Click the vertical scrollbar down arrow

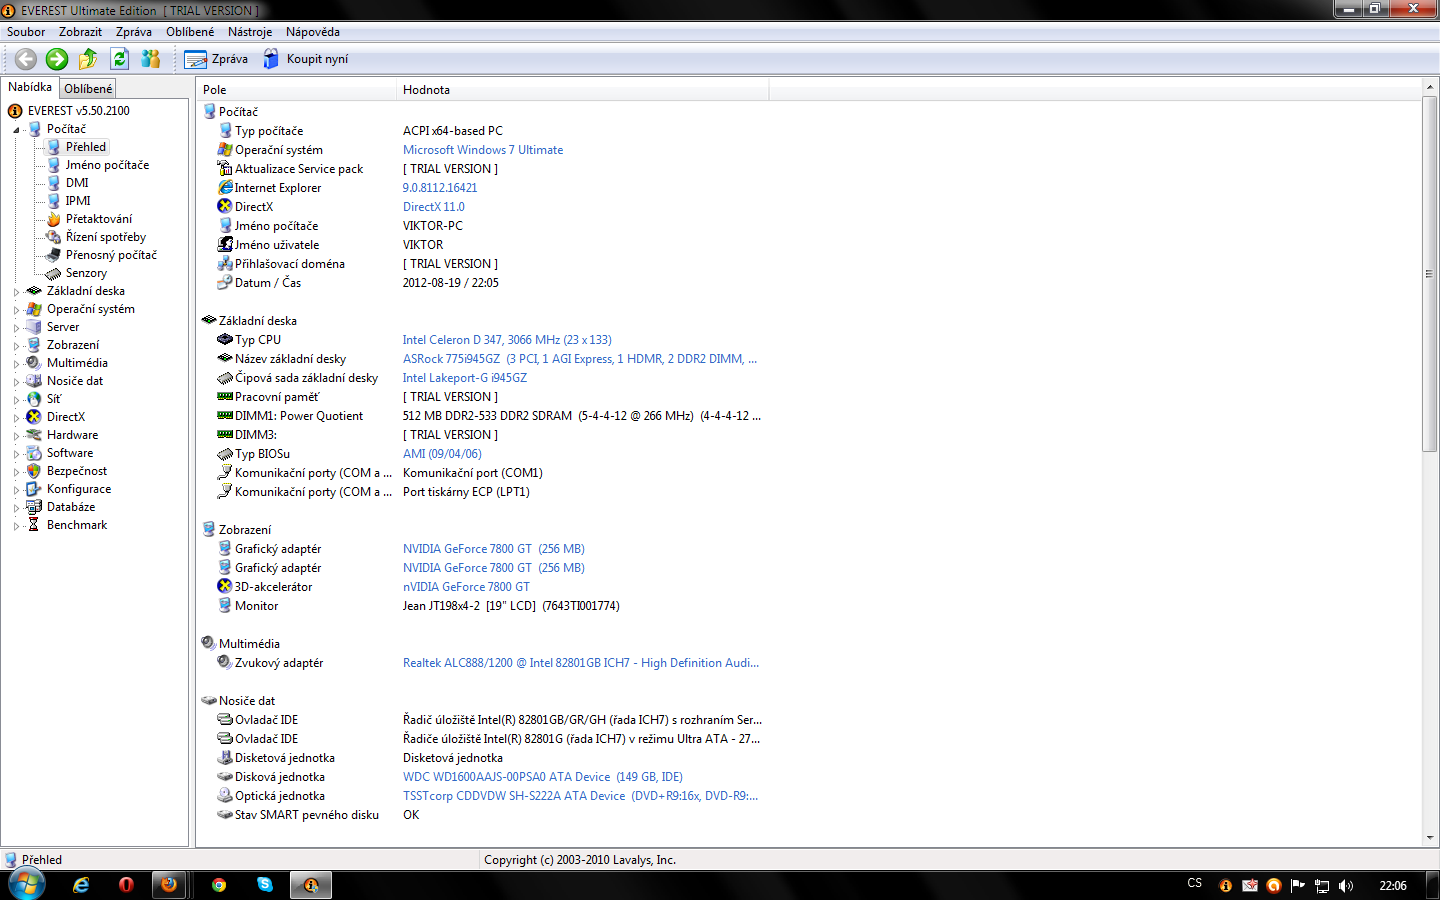pos(1429,838)
